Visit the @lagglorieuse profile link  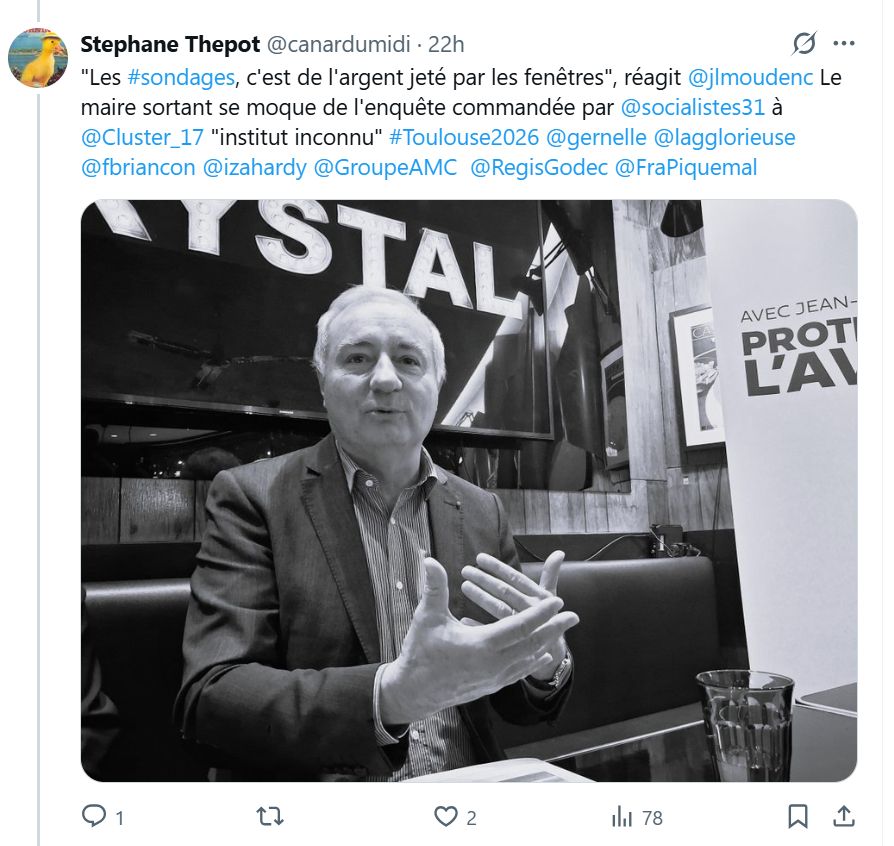tap(724, 137)
